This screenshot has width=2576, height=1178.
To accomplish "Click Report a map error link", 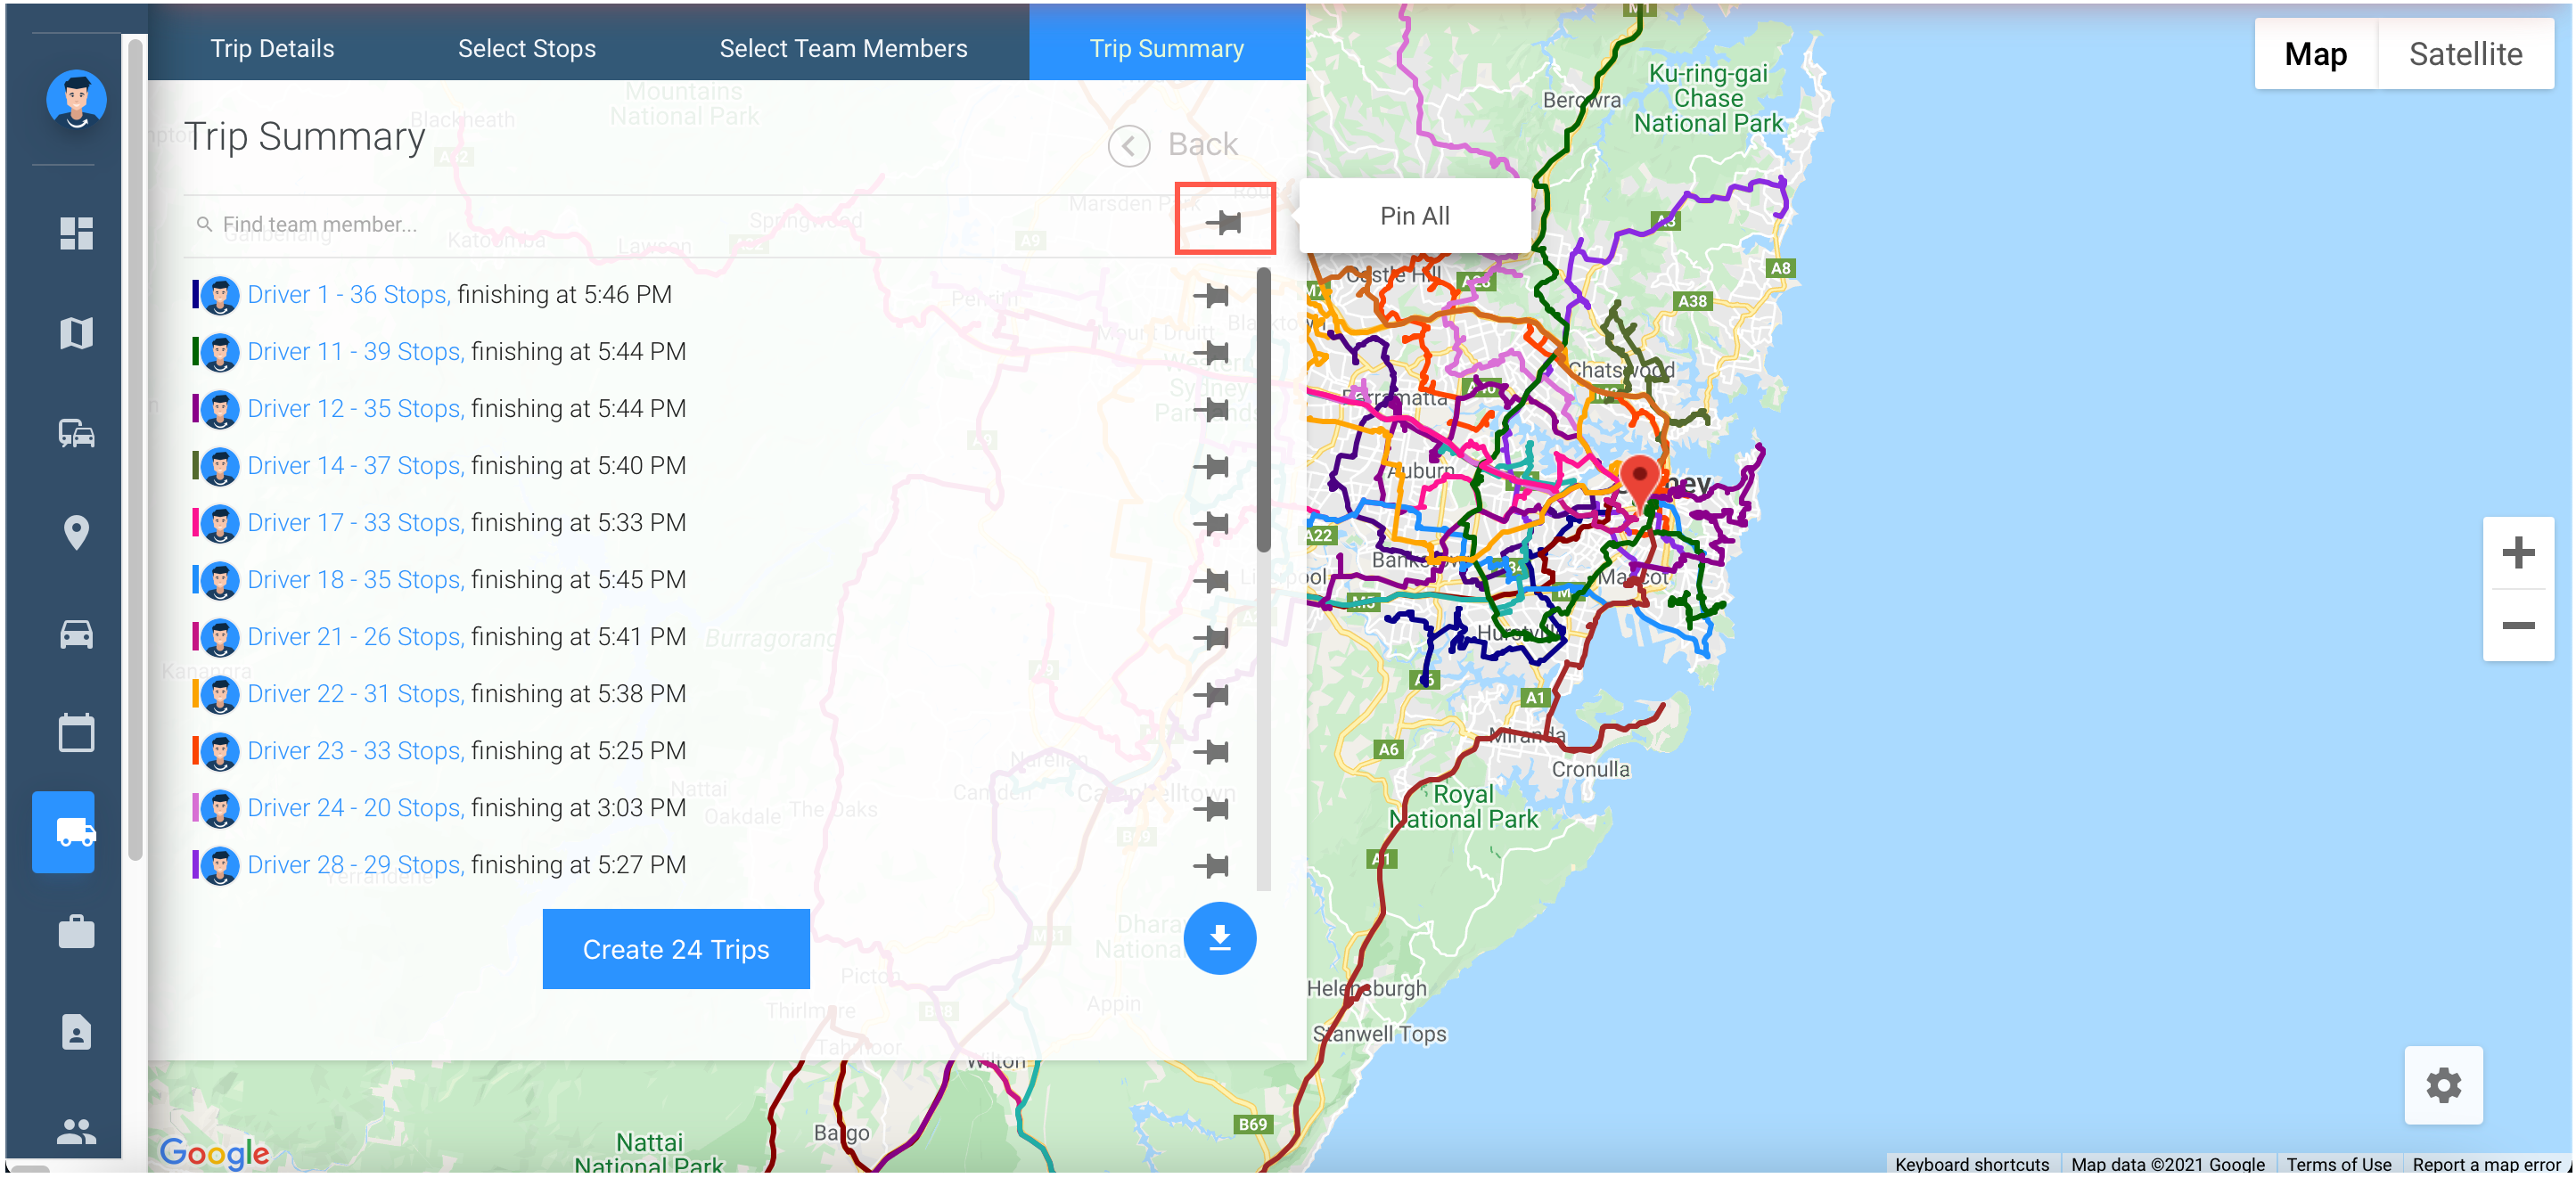I will pyautogui.click(x=2488, y=1165).
